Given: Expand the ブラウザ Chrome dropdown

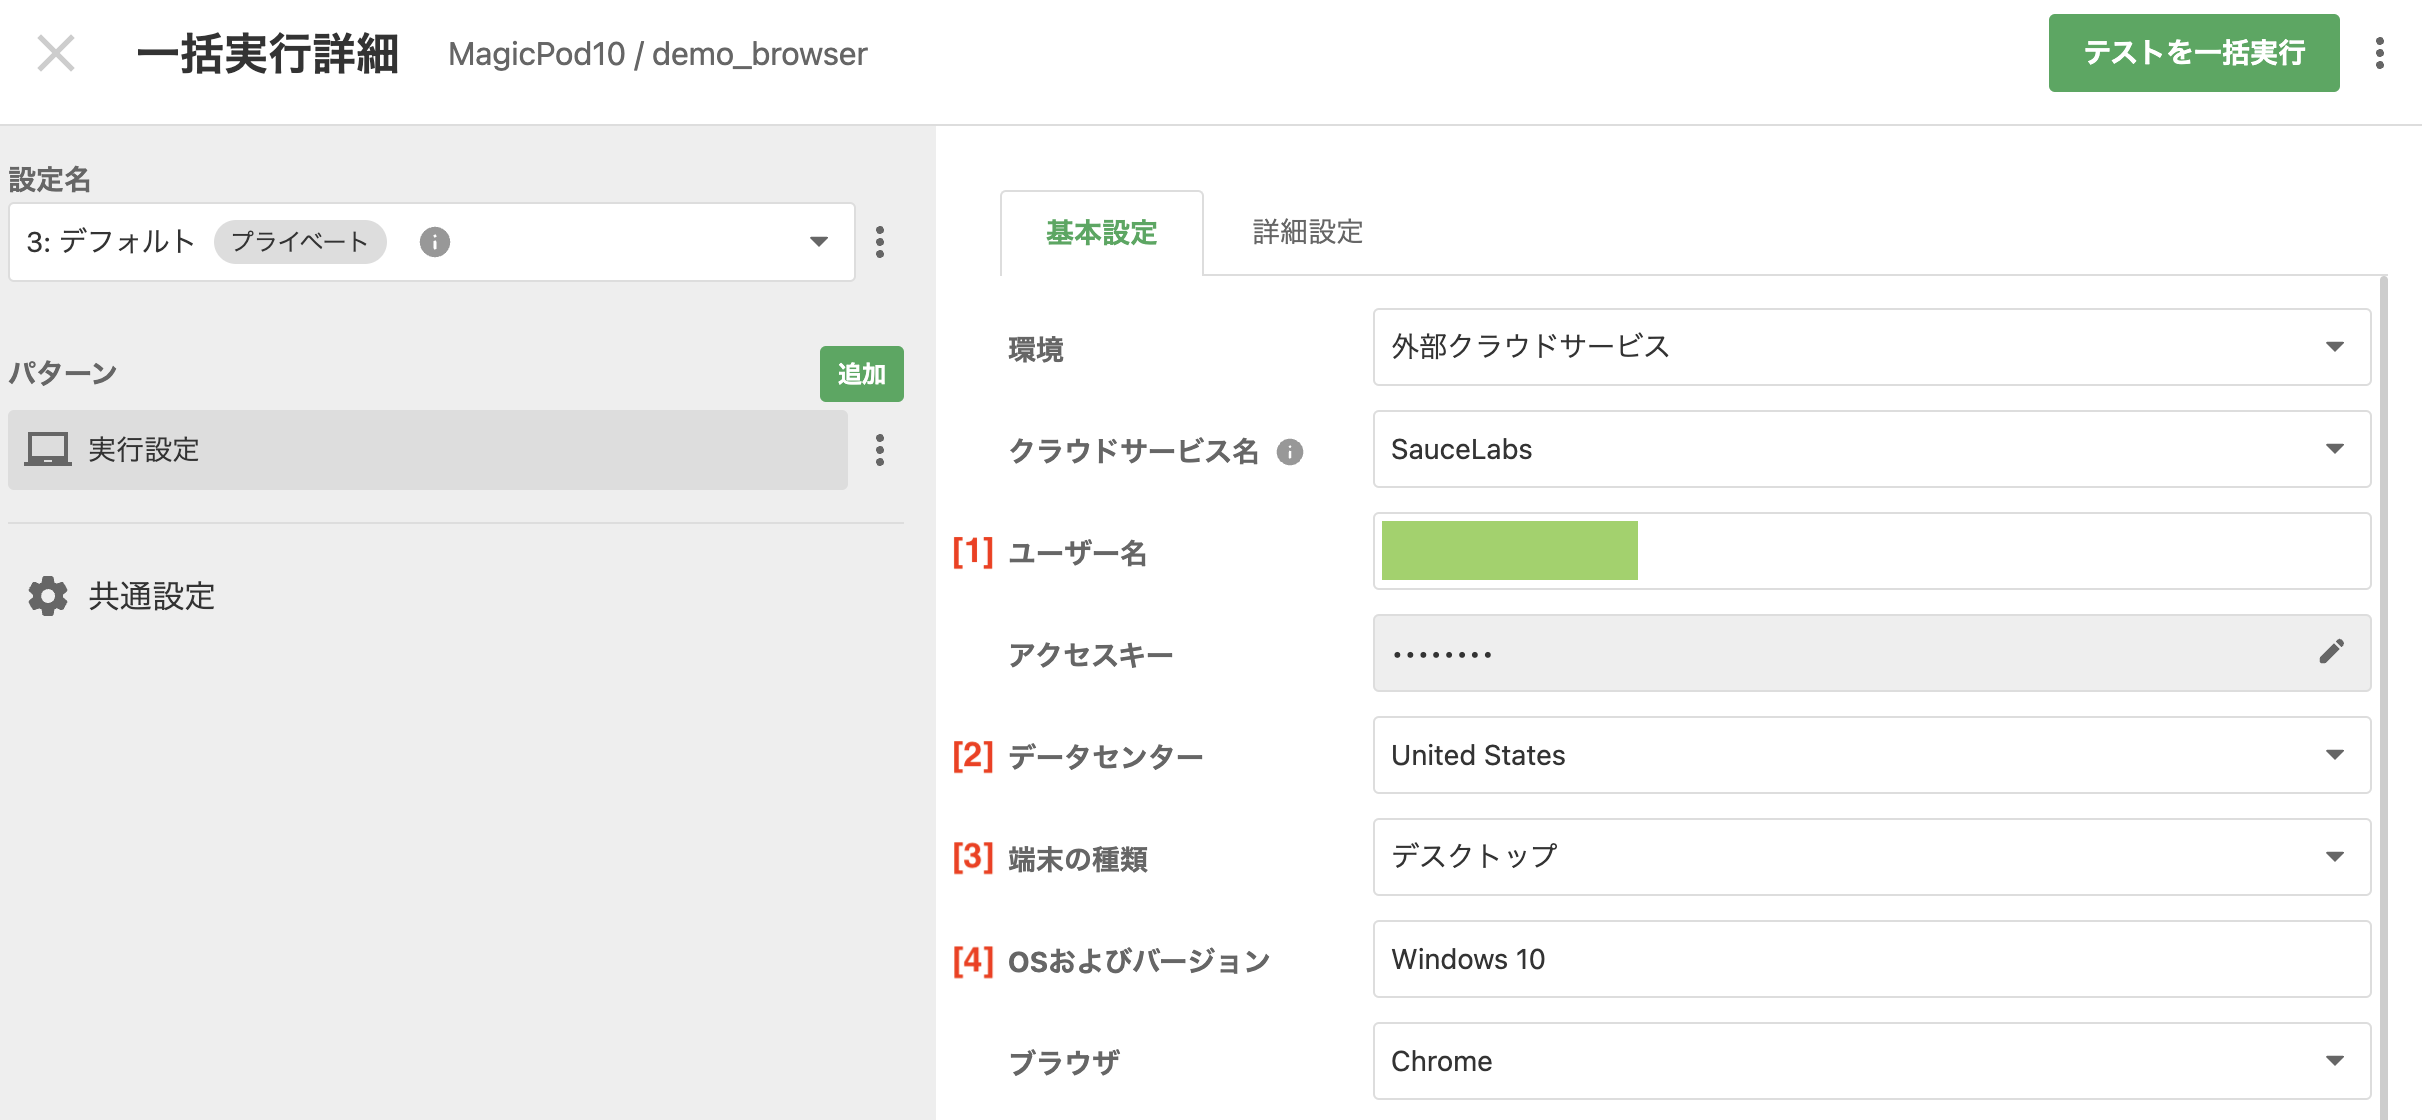Looking at the screenshot, I should click(1872, 1061).
